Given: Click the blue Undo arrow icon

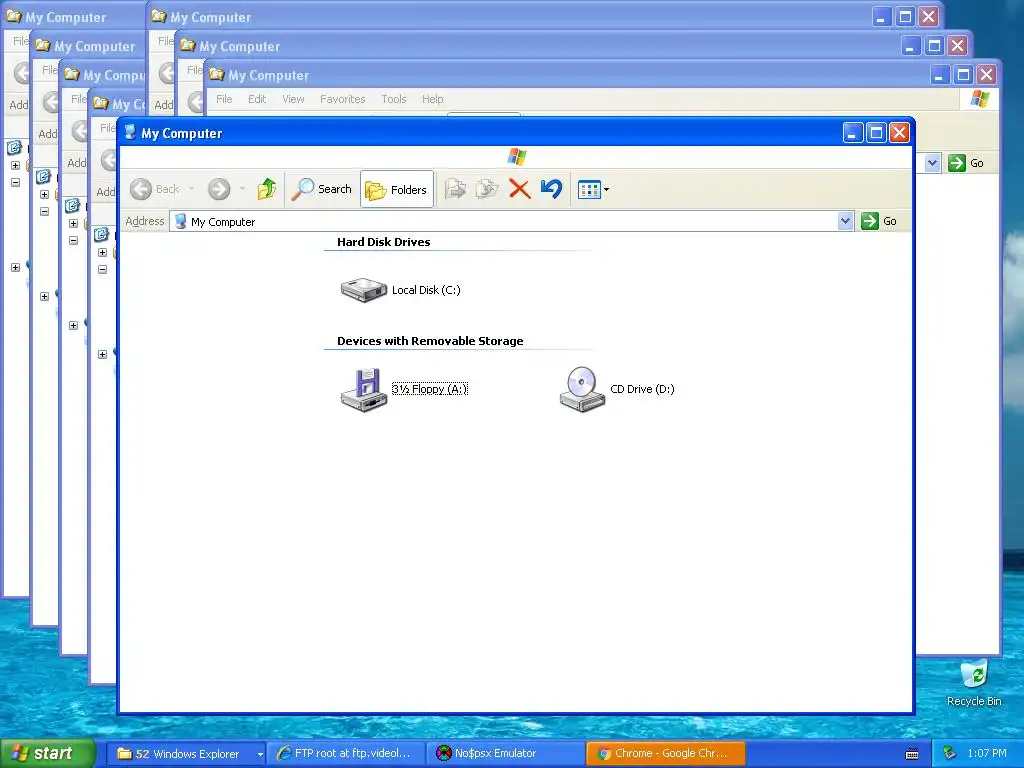Looking at the screenshot, I should pos(551,189).
